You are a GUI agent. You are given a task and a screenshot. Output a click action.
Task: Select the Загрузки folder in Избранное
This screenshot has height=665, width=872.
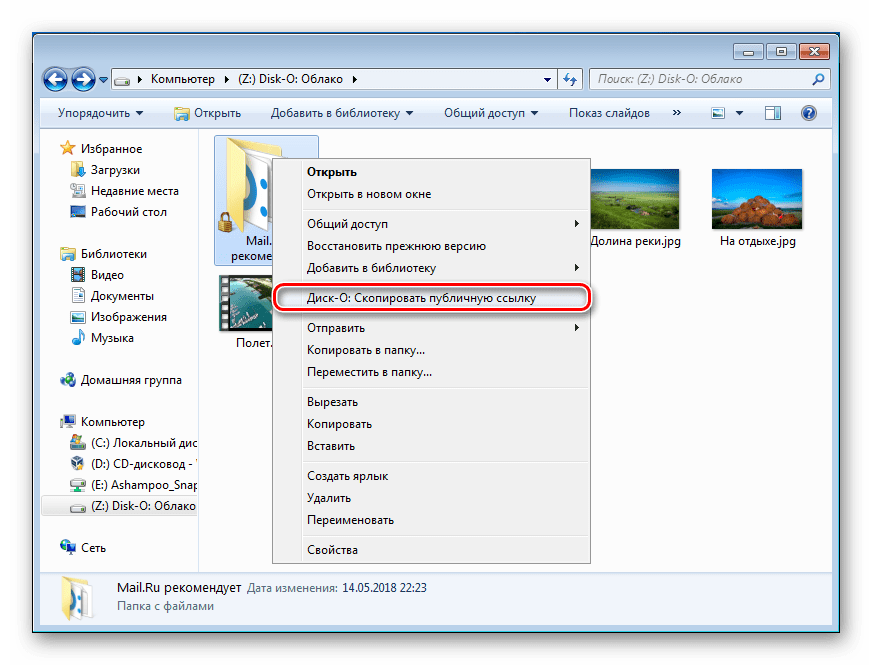[x=114, y=170]
